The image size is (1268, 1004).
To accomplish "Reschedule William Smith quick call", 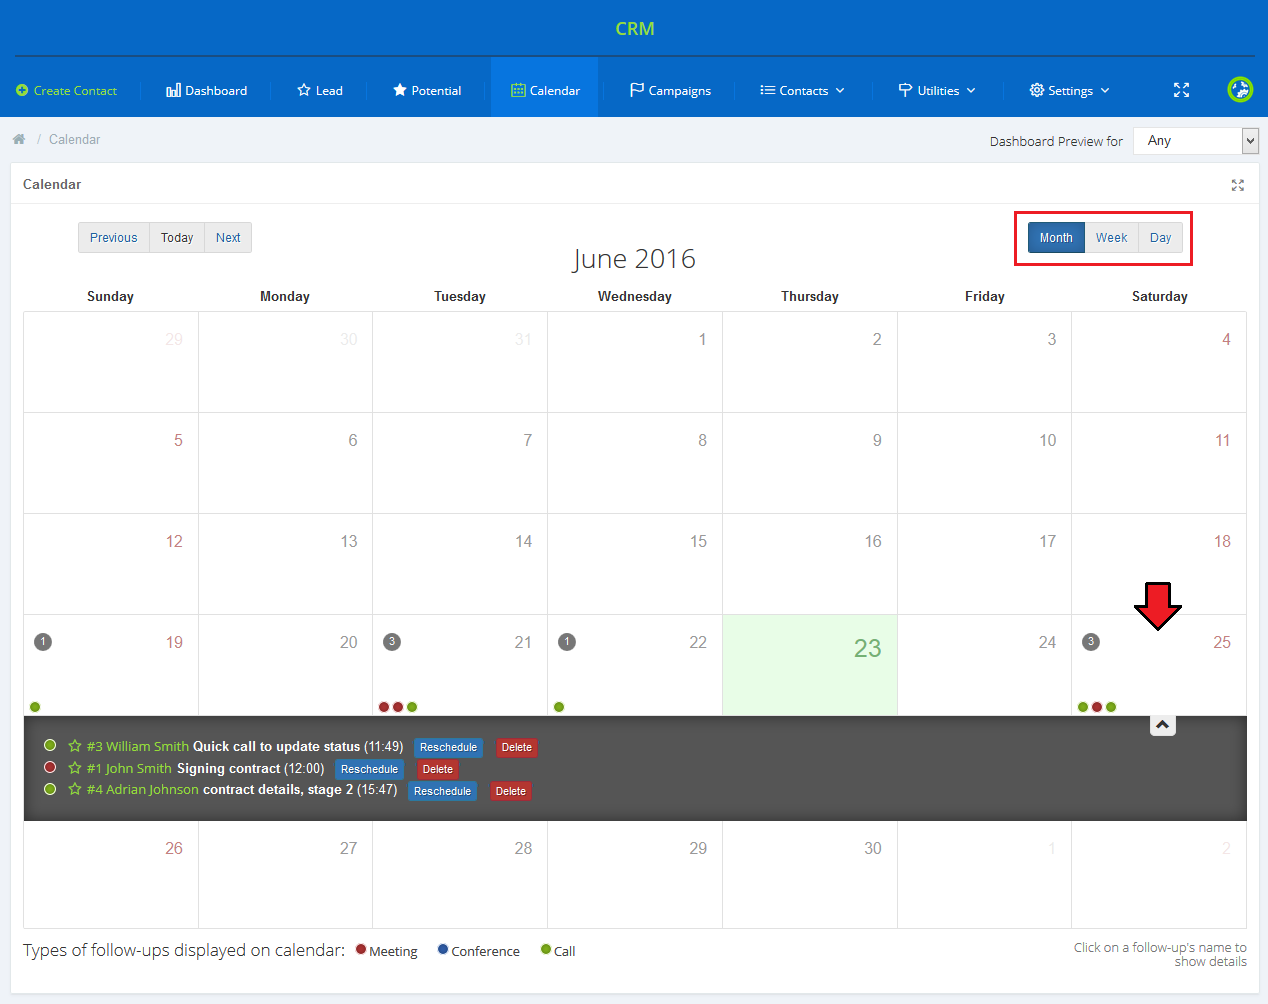I will click(448, 747).
